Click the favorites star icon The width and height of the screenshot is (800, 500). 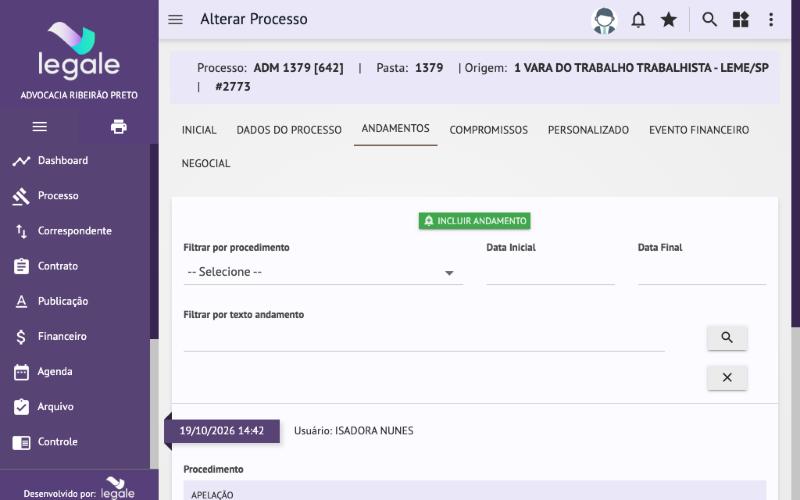pyautogui.click(x=668, y=19)
